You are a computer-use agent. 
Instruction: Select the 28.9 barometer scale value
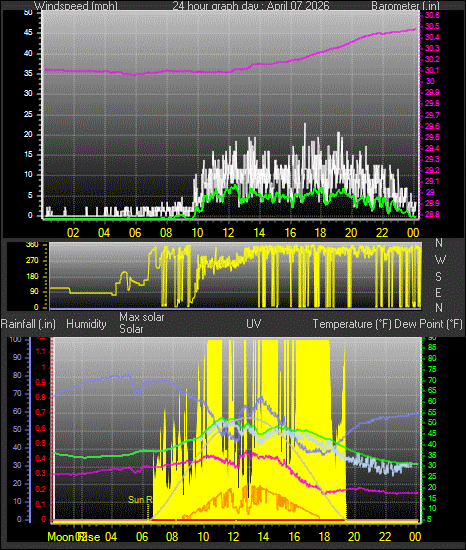click(x=432, y=203)
